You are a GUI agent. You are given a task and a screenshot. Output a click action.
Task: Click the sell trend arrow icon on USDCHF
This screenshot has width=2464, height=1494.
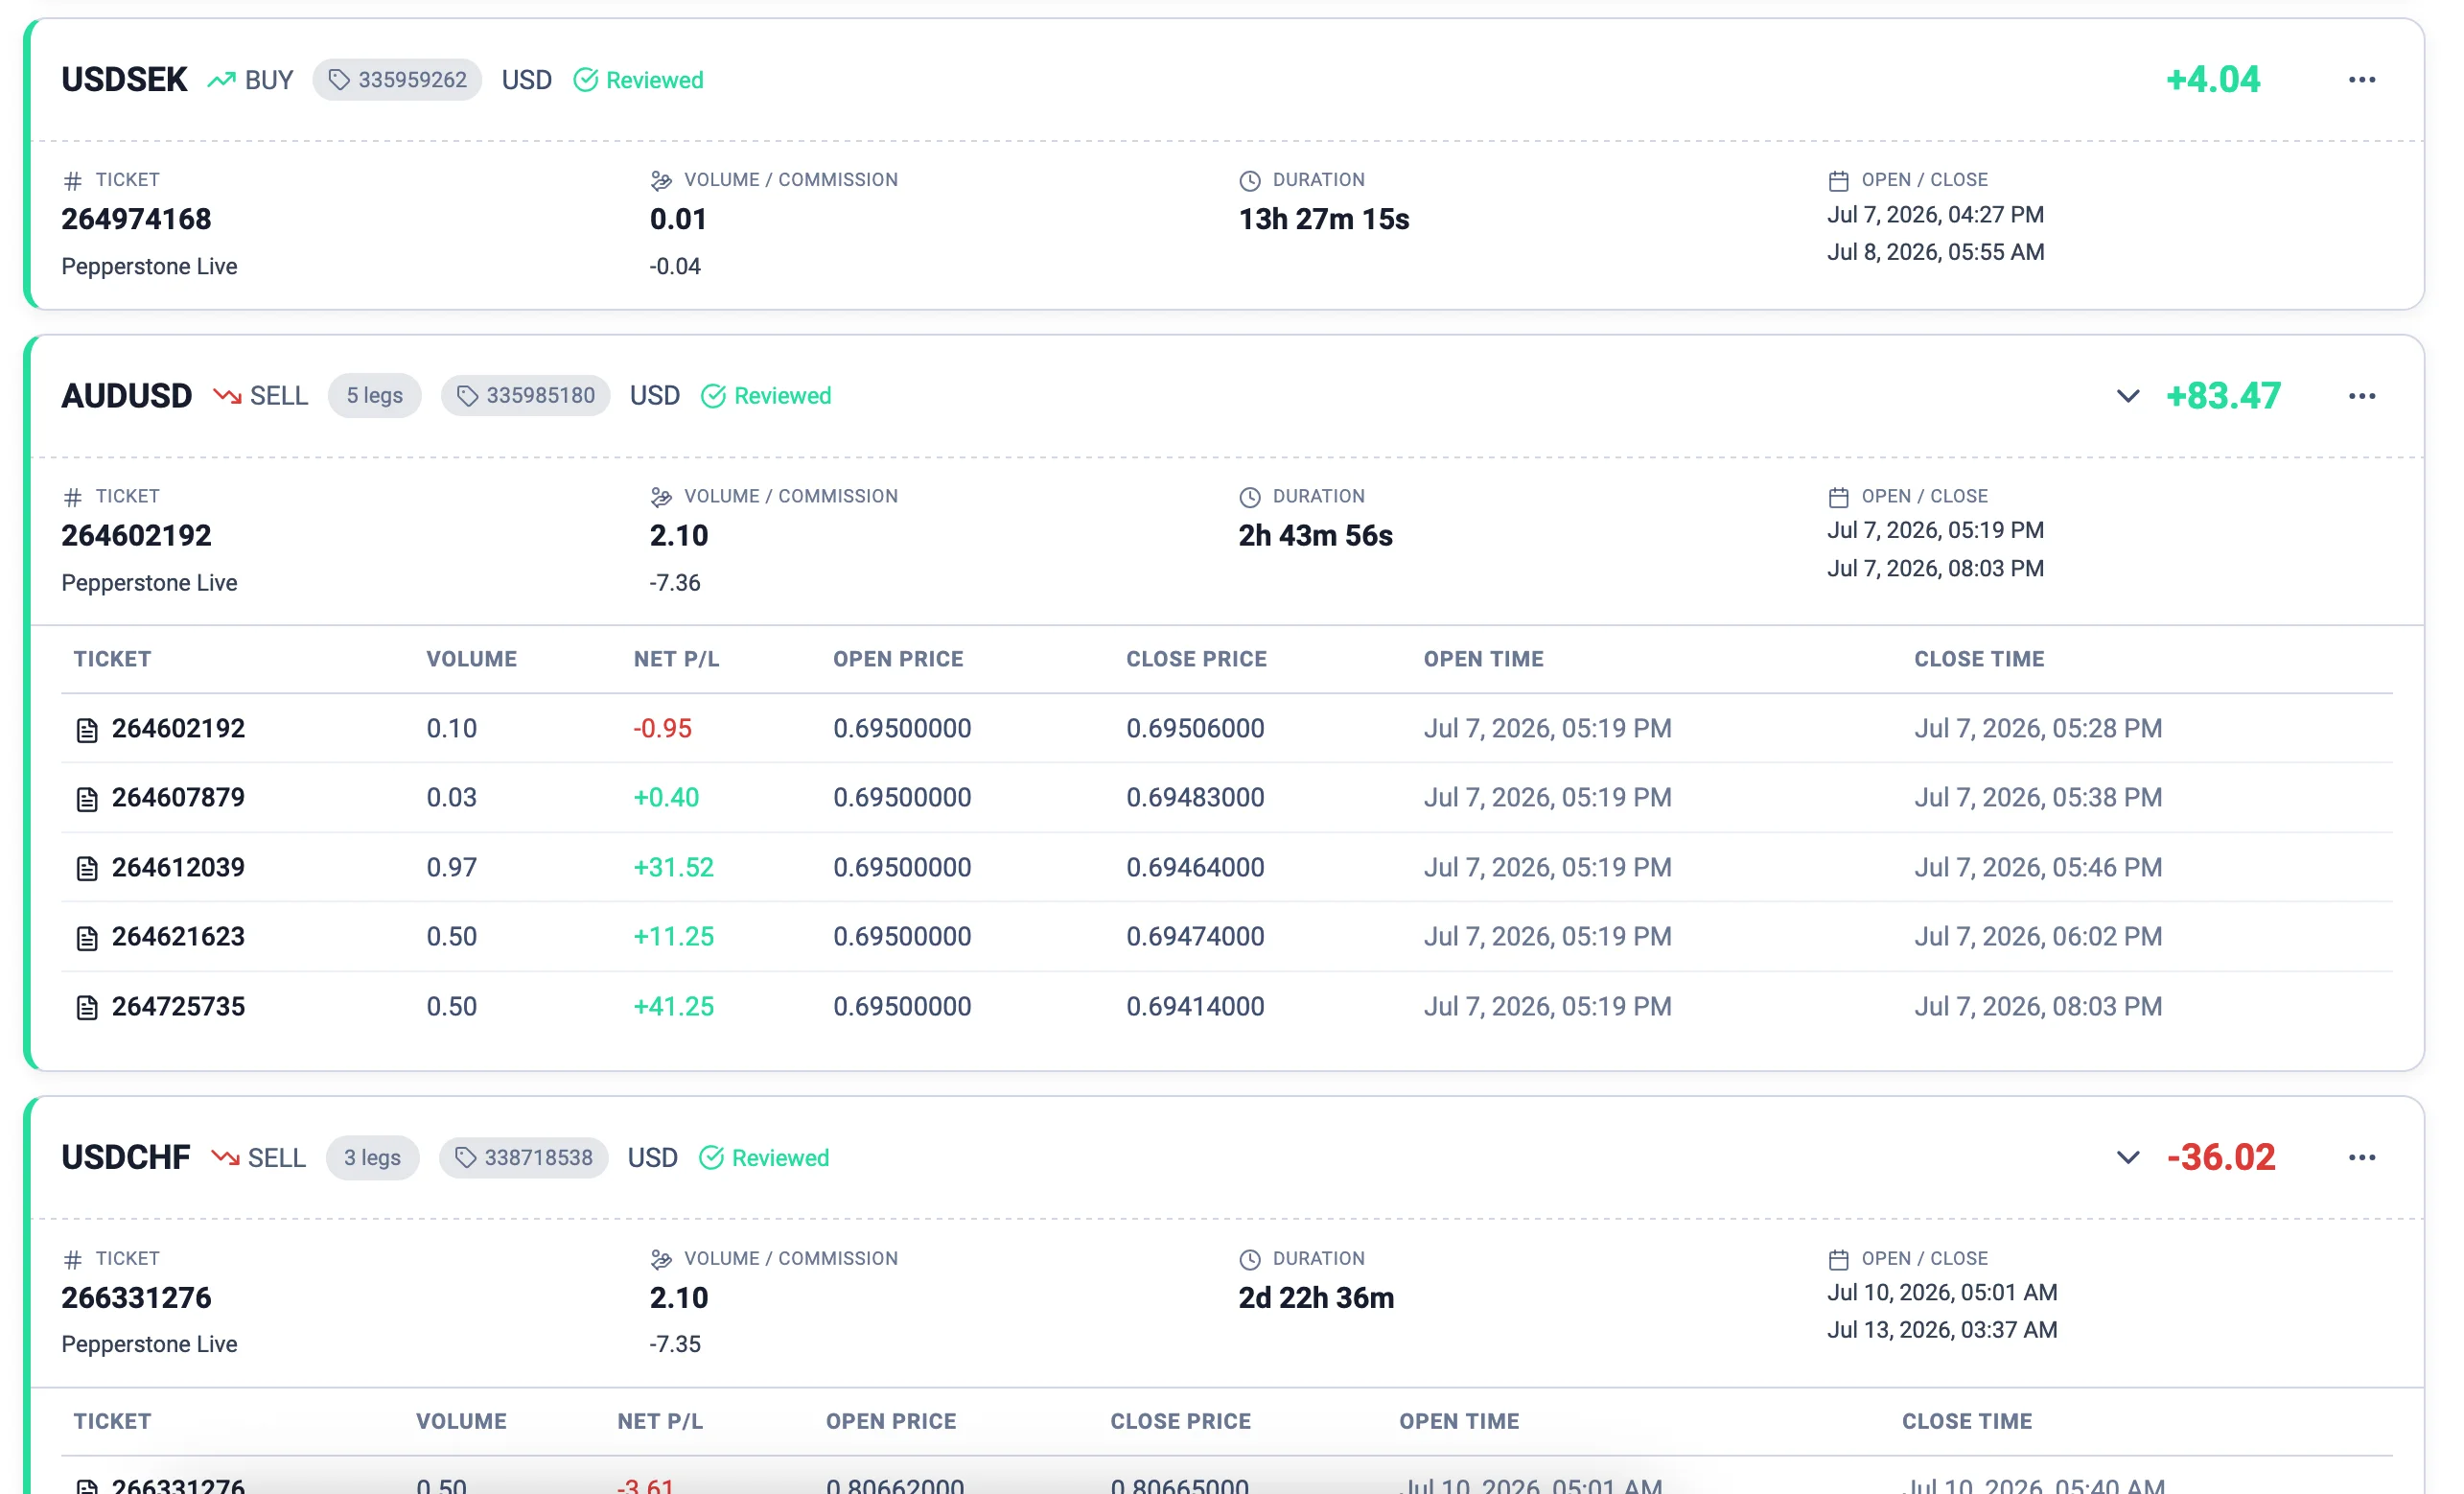[225, 1157]
